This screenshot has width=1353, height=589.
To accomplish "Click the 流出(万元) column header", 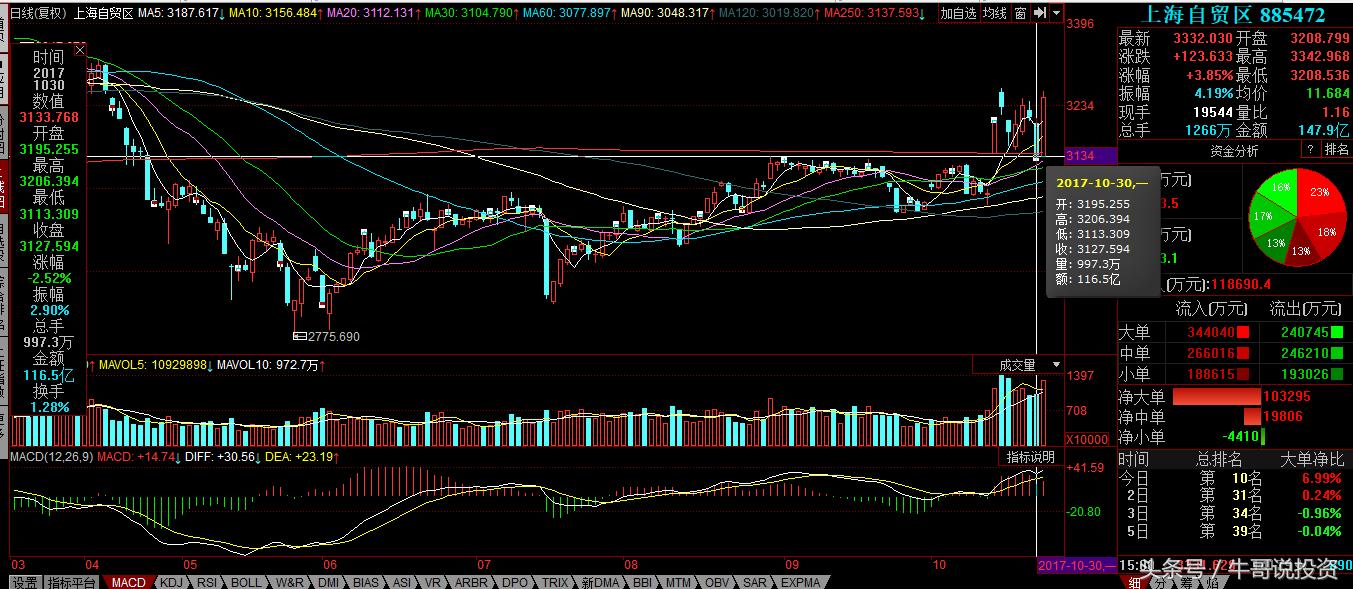I will coord(1305,308).
